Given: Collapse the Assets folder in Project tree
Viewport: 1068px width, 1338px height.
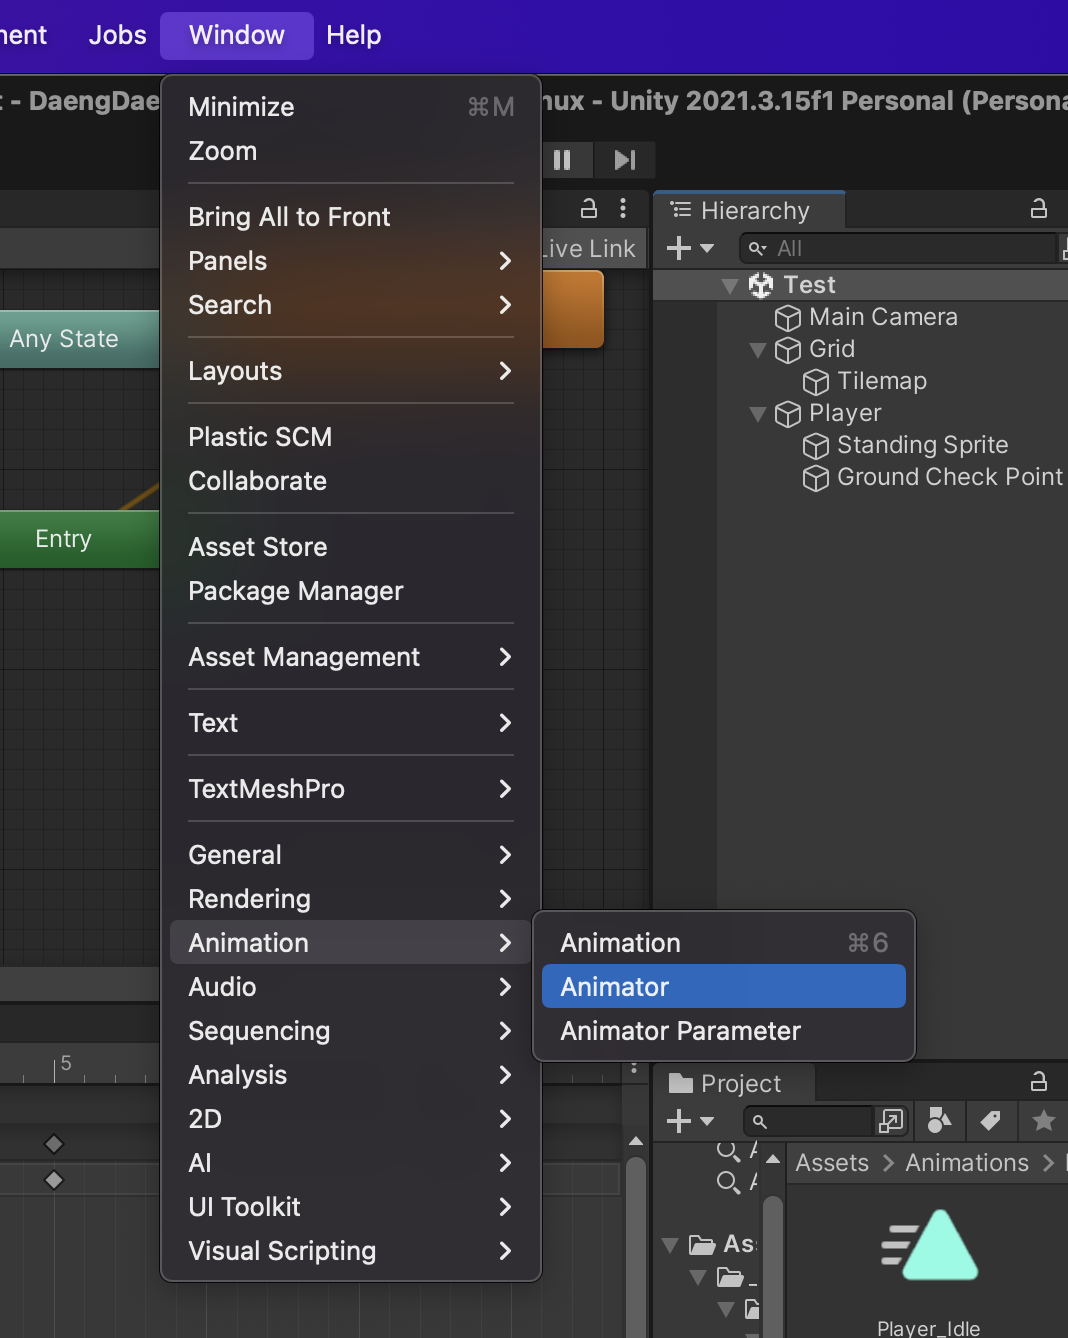Looking at the screenshot, I should (x=670, y=1245).
